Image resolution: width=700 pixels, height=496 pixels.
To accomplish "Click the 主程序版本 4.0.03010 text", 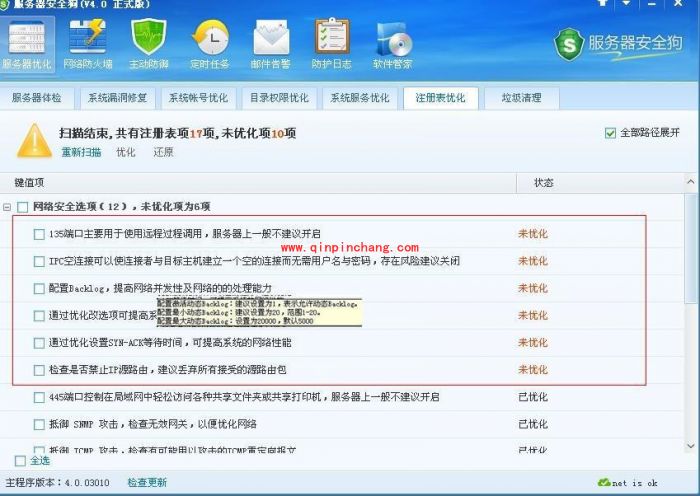I will point(57,483).
